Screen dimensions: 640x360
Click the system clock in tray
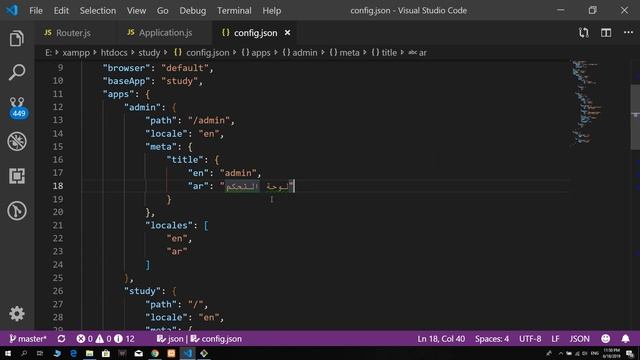point(611,353)
